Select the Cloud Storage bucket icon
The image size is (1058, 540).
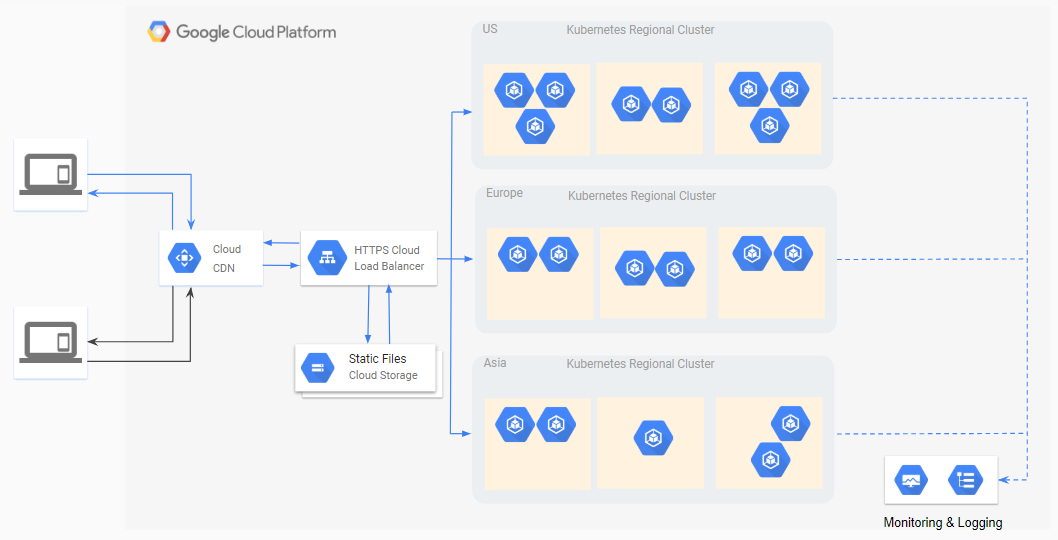point(318,368)
